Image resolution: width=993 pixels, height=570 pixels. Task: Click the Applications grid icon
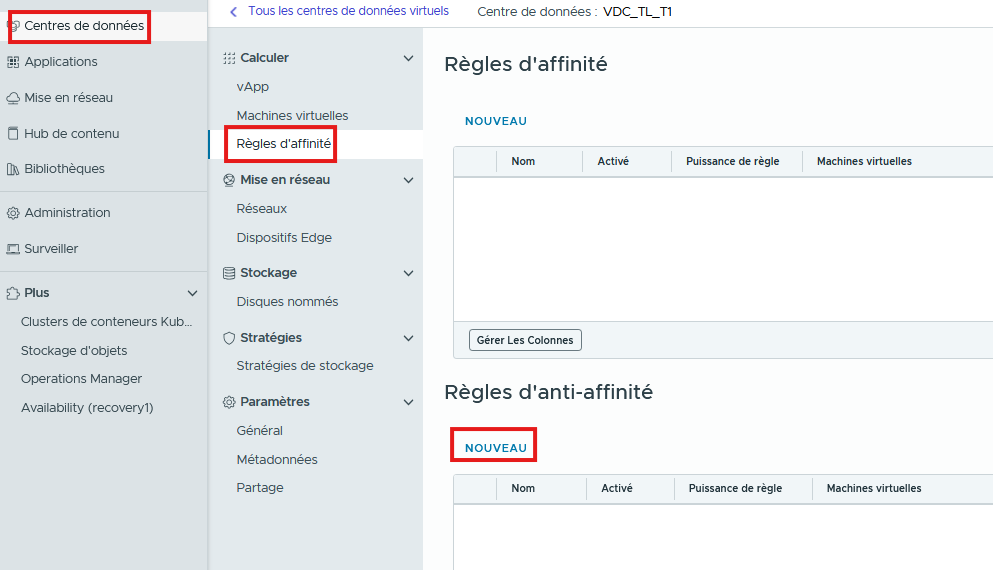tap(13, 62)
